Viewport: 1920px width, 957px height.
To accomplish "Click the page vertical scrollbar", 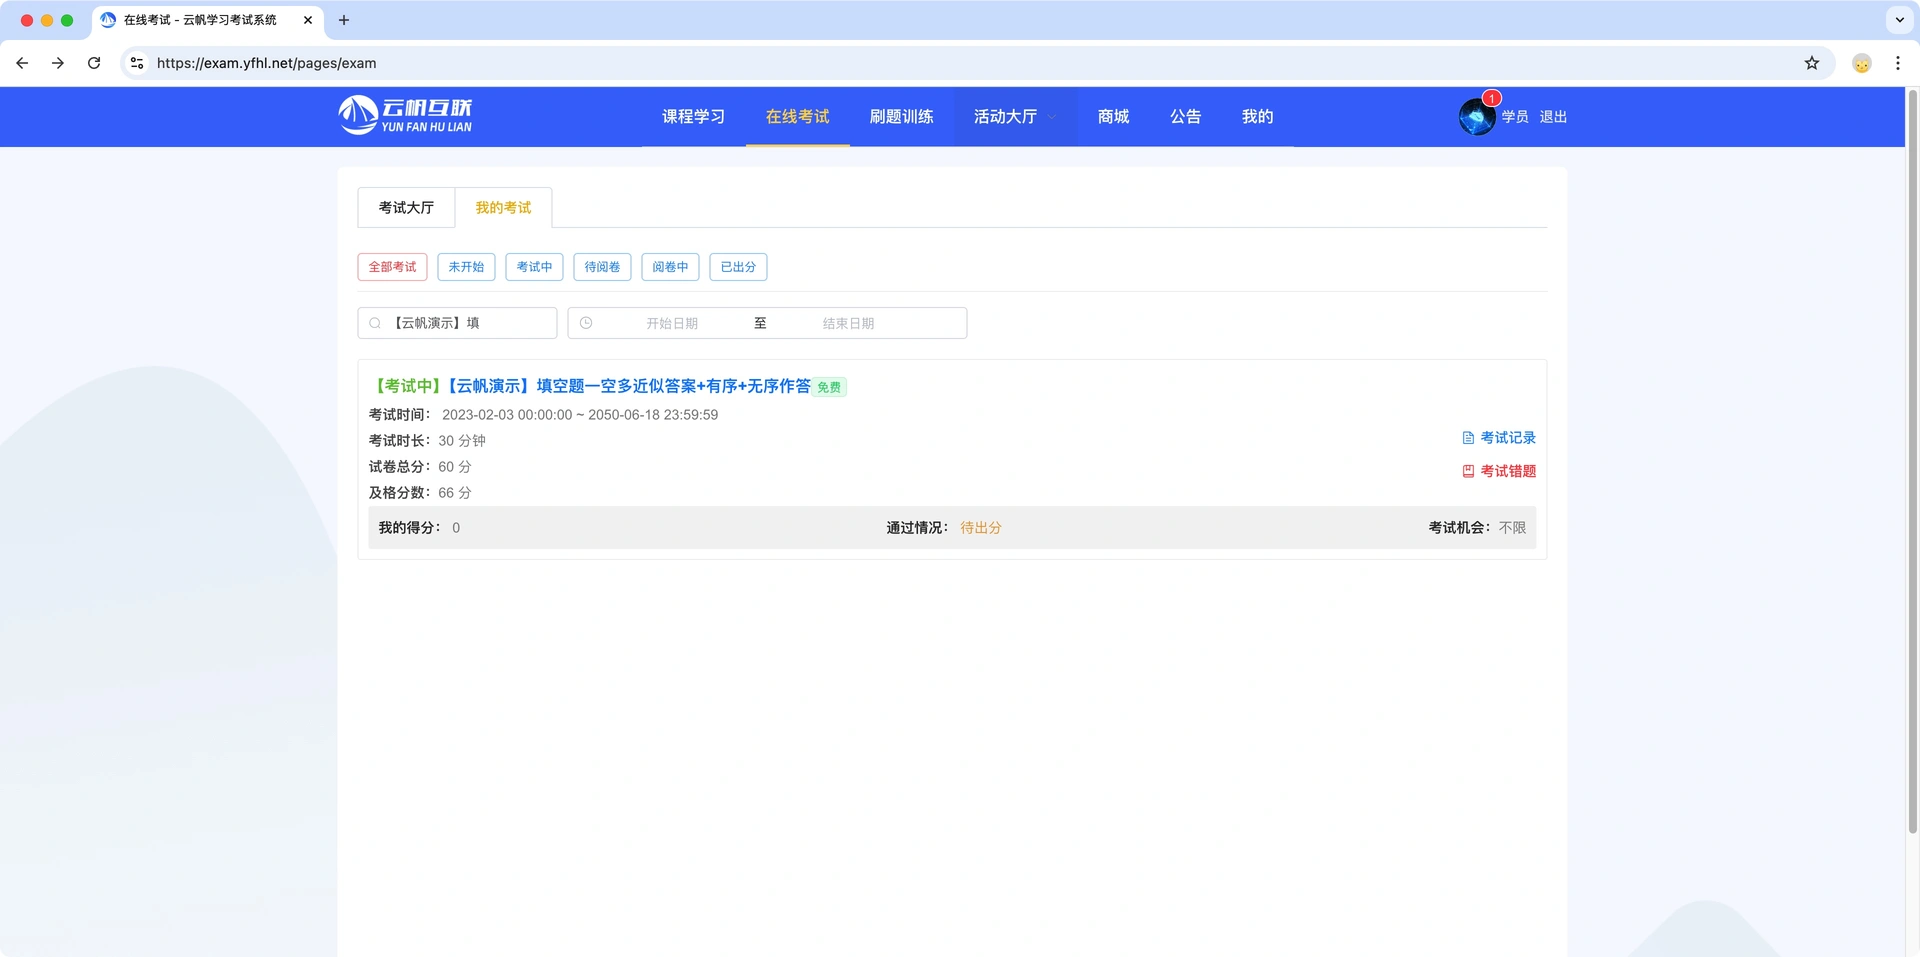I will [x=1912, y=460].
